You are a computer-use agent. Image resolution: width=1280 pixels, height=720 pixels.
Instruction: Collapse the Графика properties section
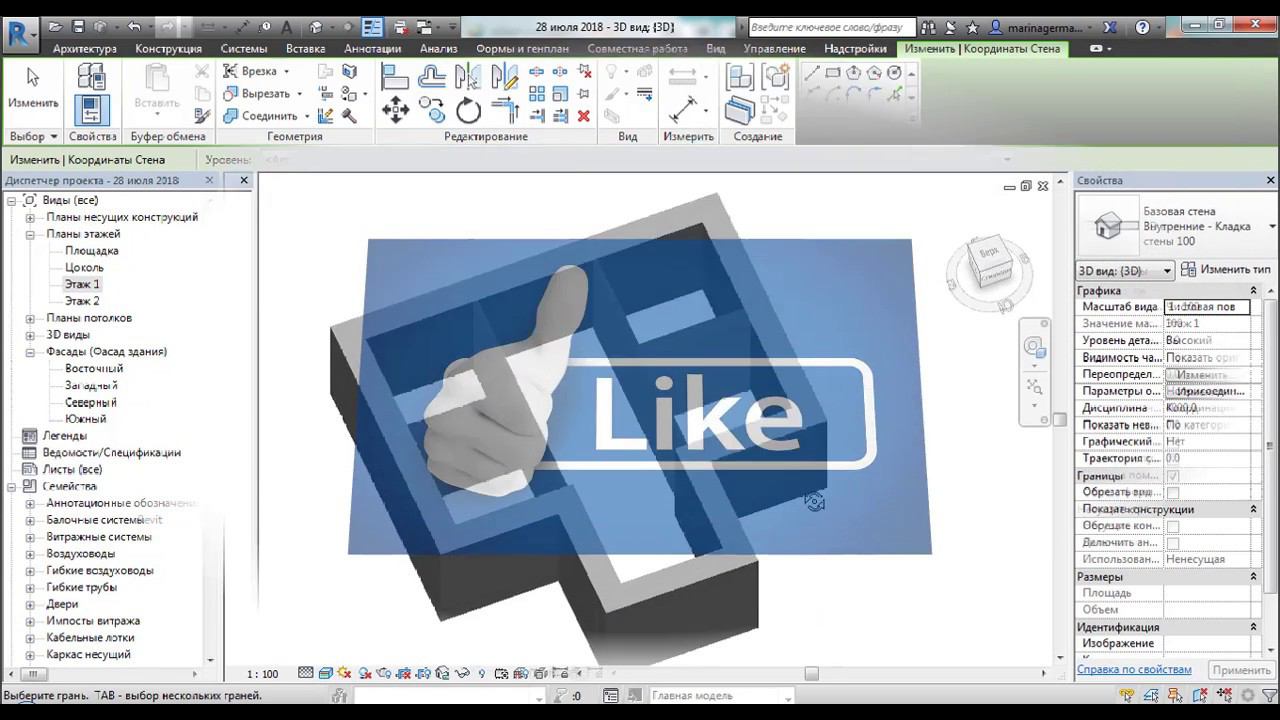coord(1254,291)
